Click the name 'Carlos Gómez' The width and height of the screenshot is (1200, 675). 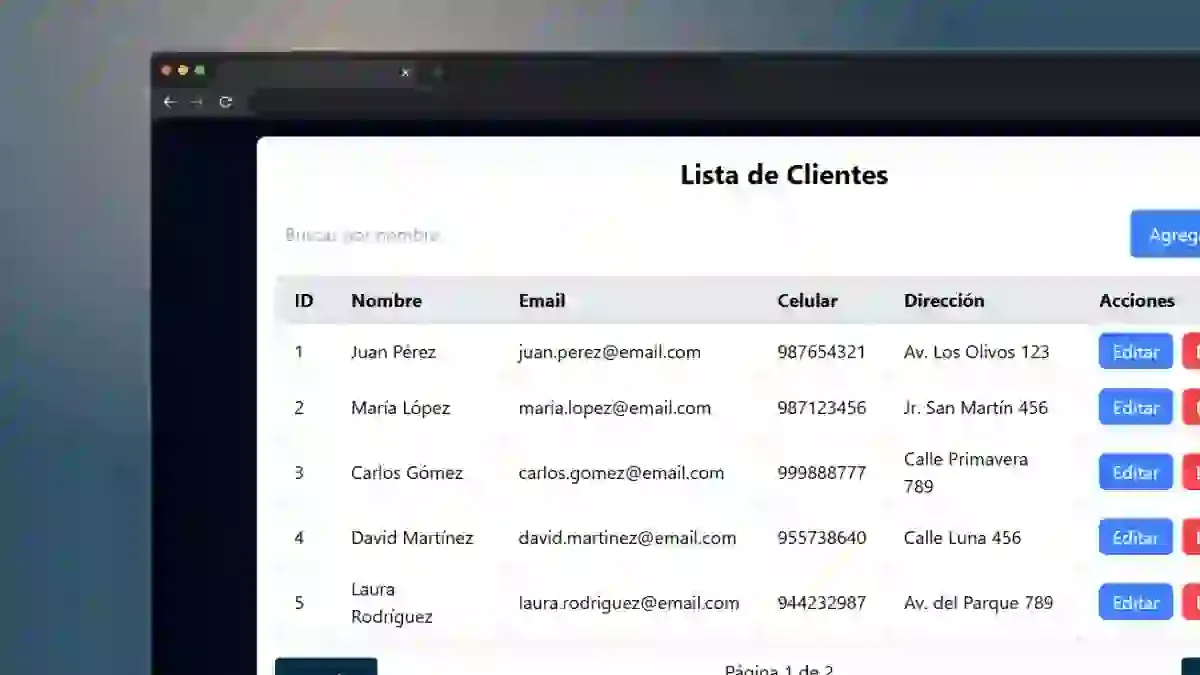(407, 473)
